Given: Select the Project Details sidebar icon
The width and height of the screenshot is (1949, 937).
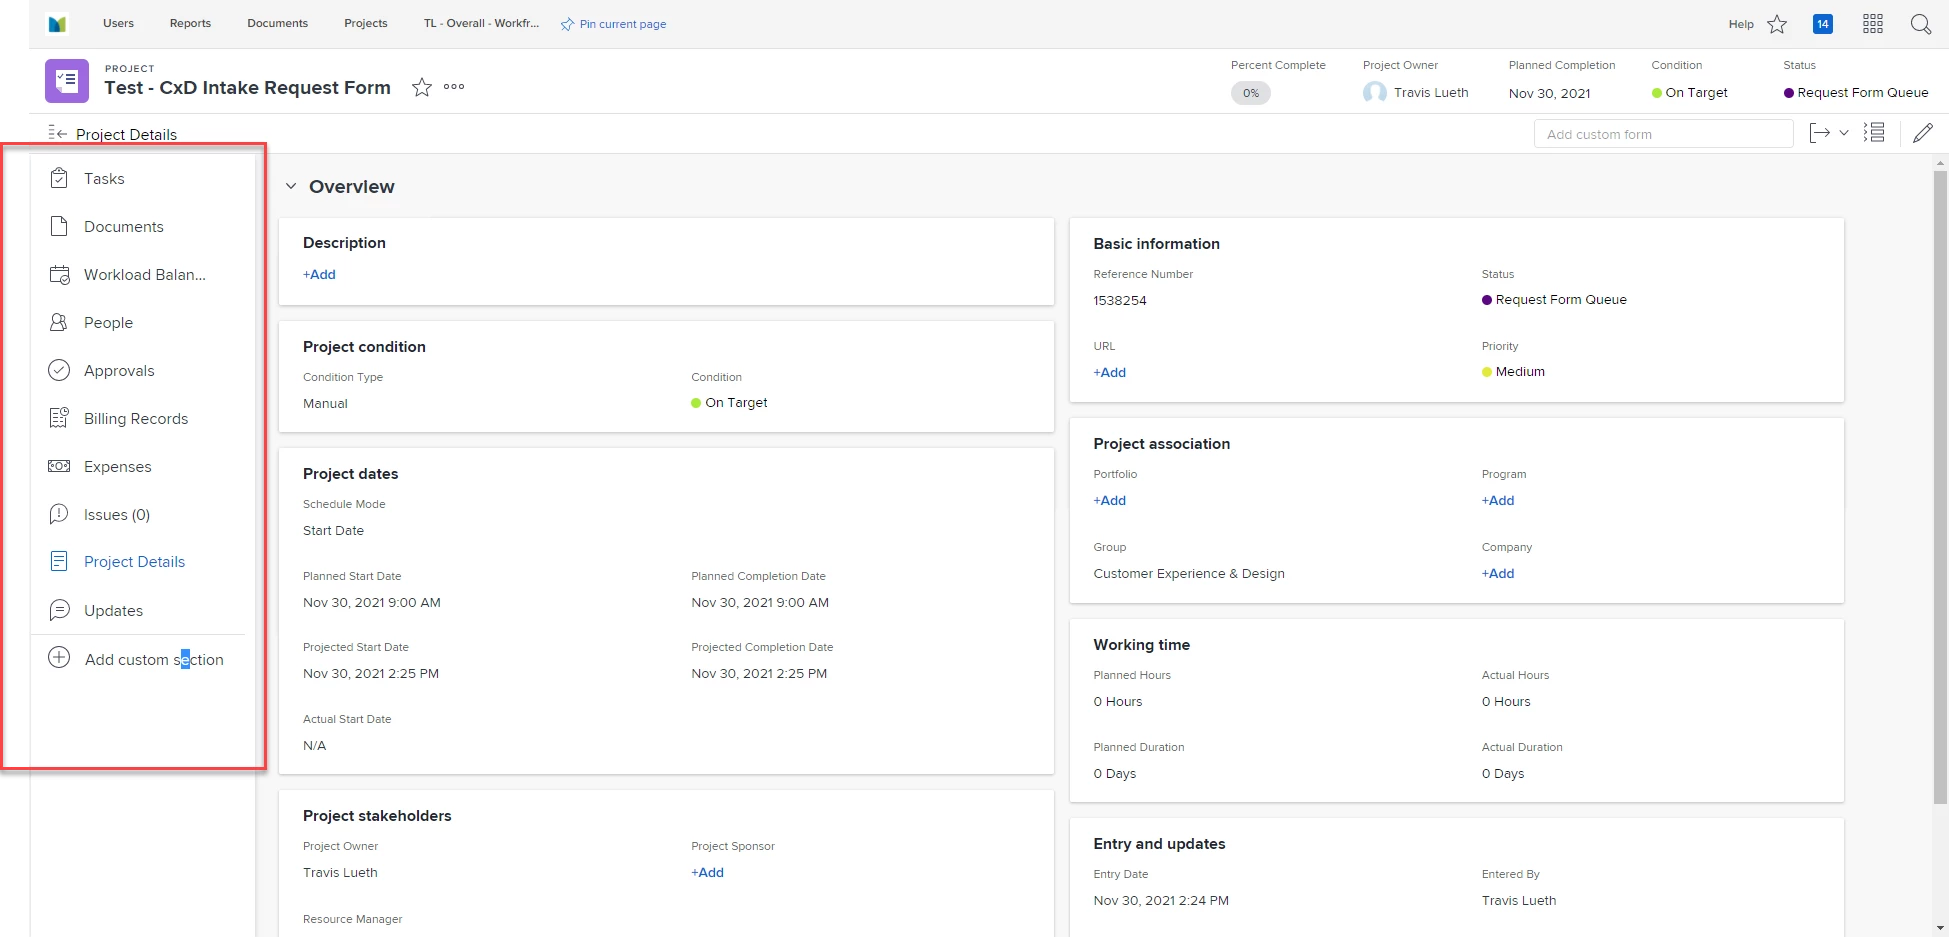Looking at the screenshot, I should click(x=59, y=561).
